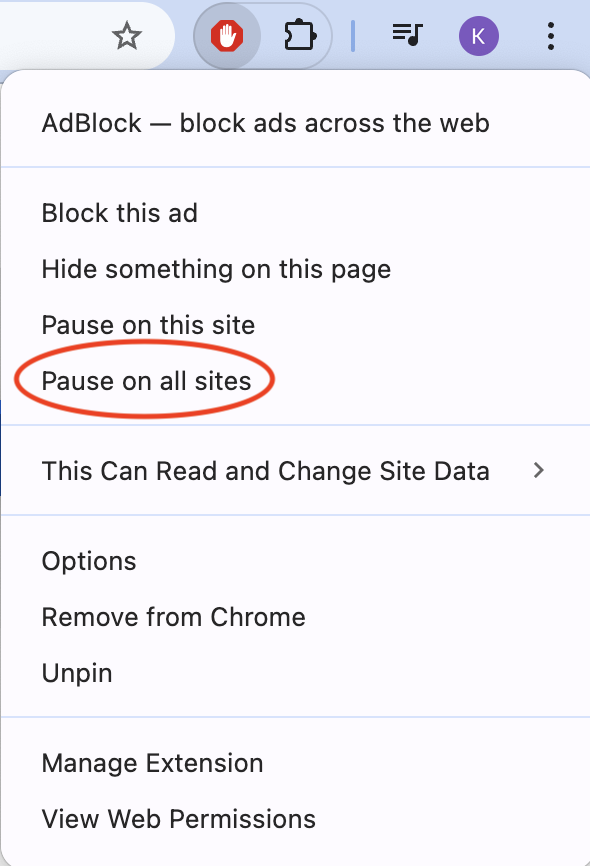Click the AdBlock hand icon in toolbar
Viewport: 590px width, 866px height.
click(227, 35)
